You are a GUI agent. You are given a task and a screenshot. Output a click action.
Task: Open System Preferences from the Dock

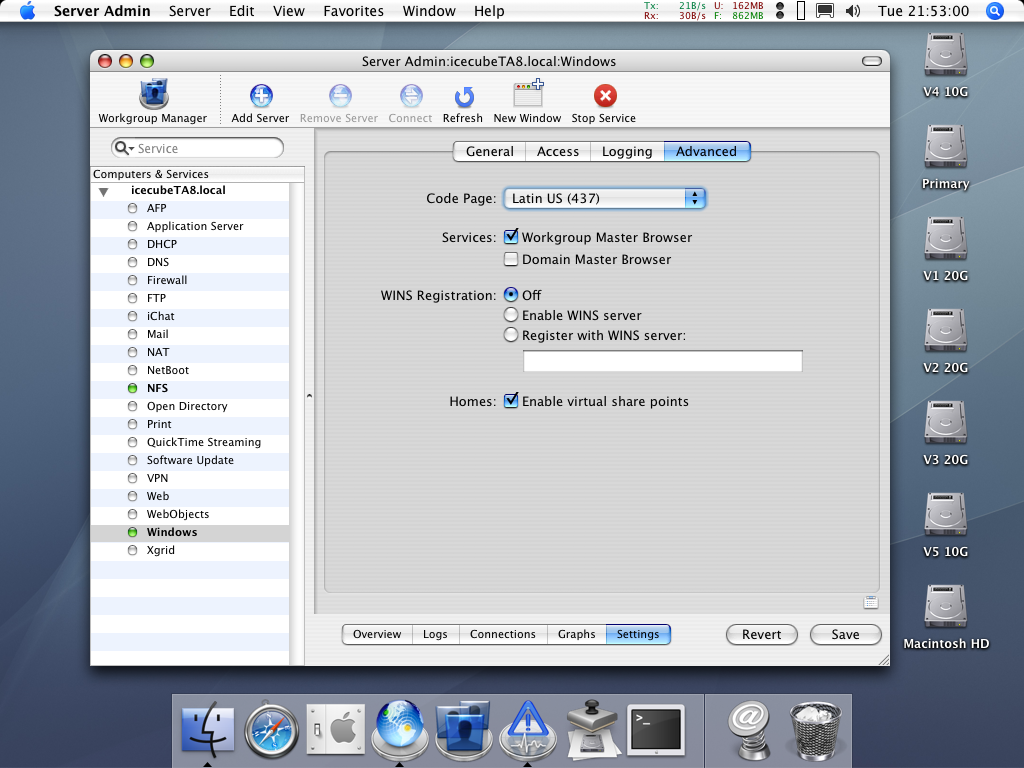point(335,729)
